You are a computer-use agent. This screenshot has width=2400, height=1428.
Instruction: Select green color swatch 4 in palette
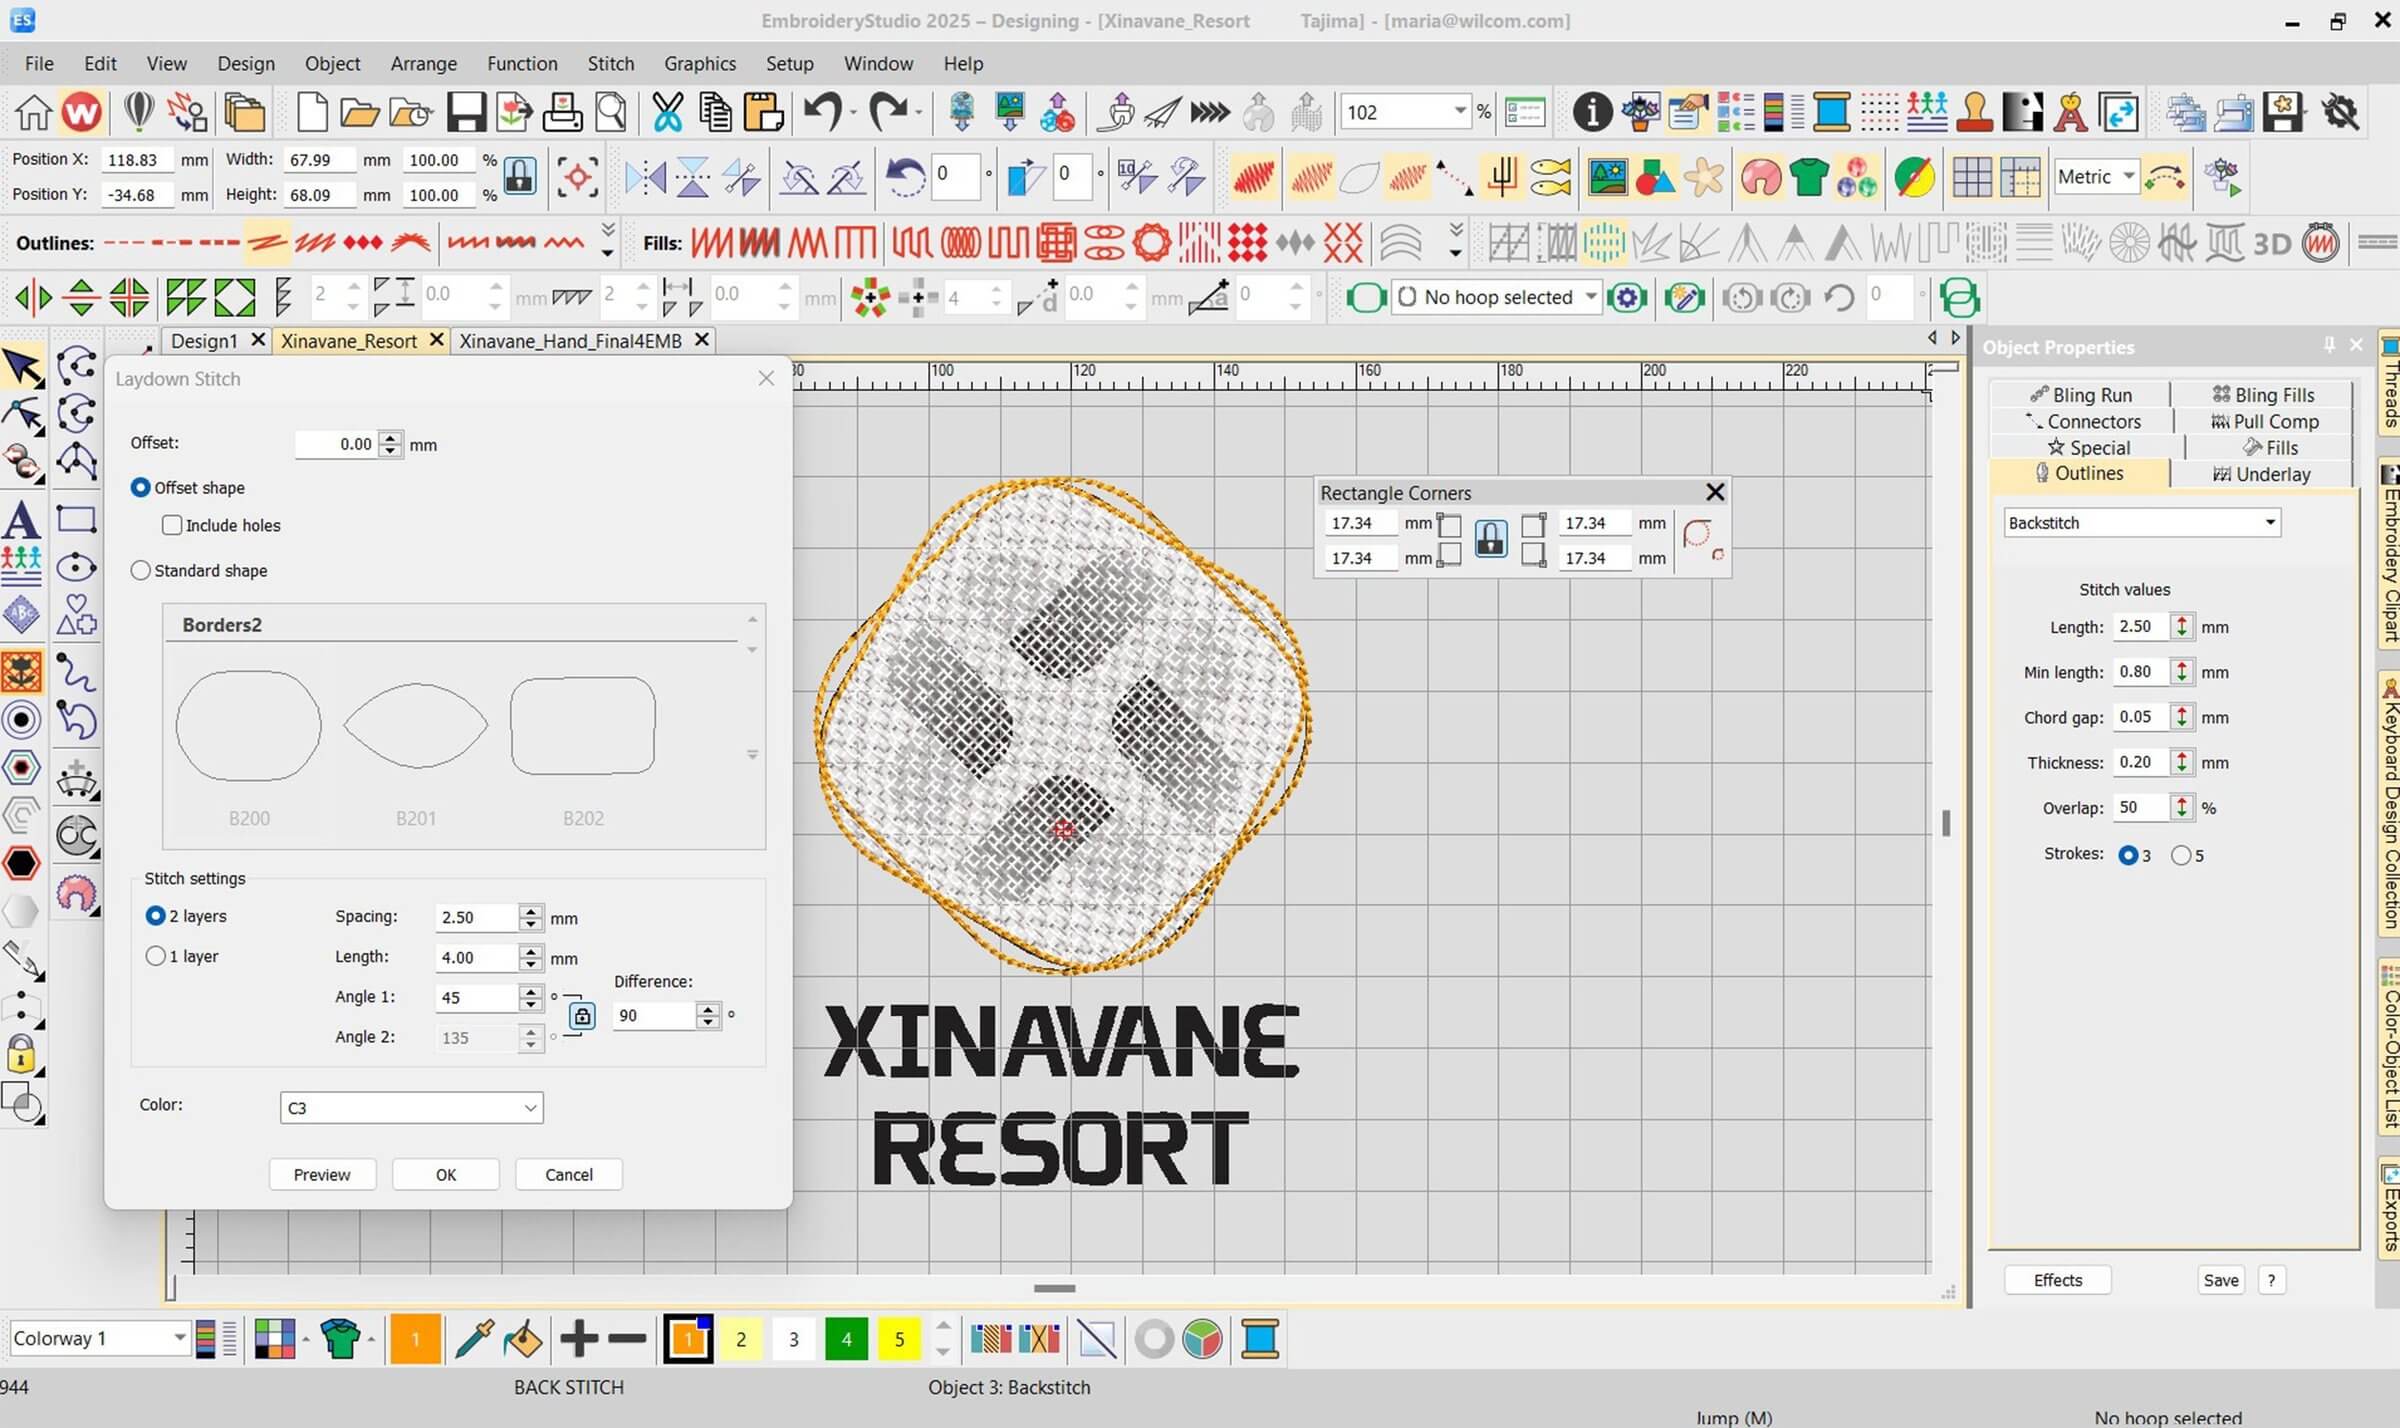pos(846,1339)
